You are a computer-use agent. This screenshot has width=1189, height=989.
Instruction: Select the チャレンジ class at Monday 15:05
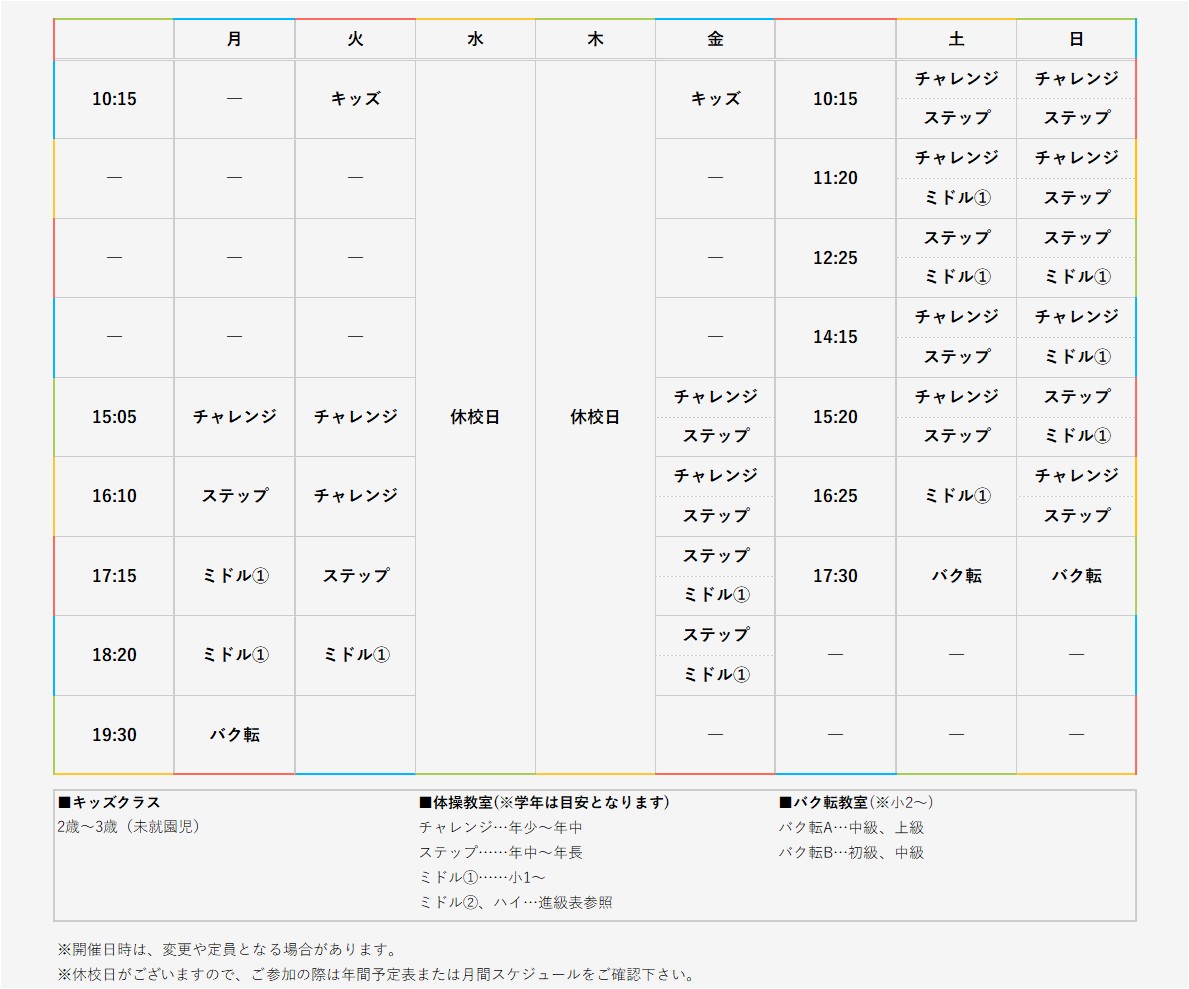tap(234, 416)
